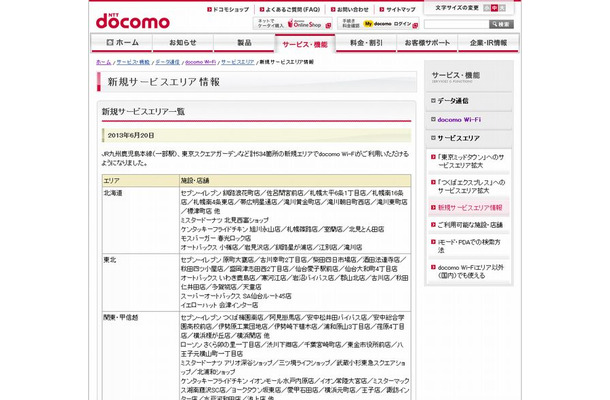Click 新規サービスエリア一覧 section heading
The image size is (610, 400).
[143, 112]
